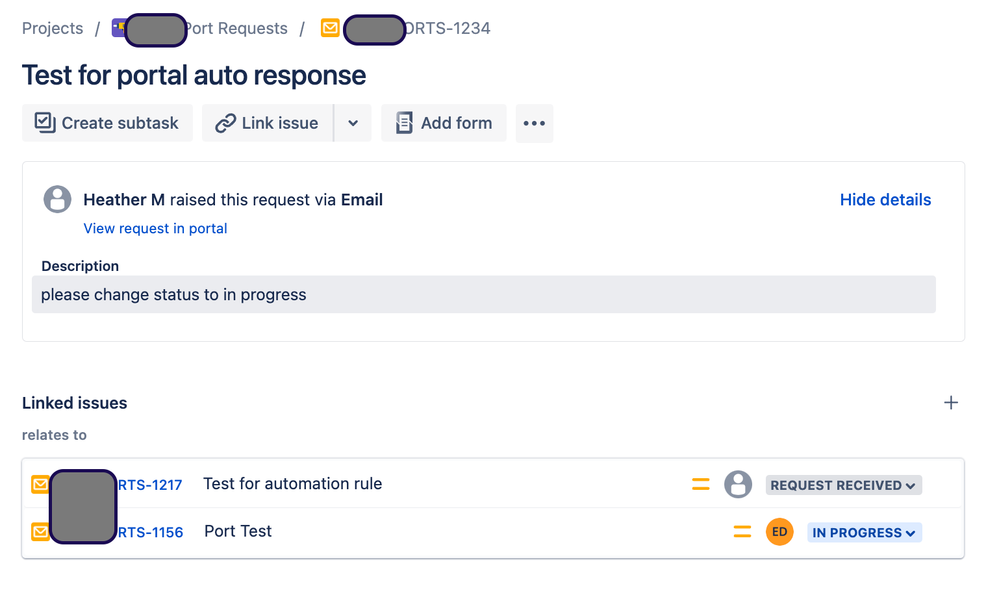
Task: Click Heather M's profile avatar
Action: [57, 199]
